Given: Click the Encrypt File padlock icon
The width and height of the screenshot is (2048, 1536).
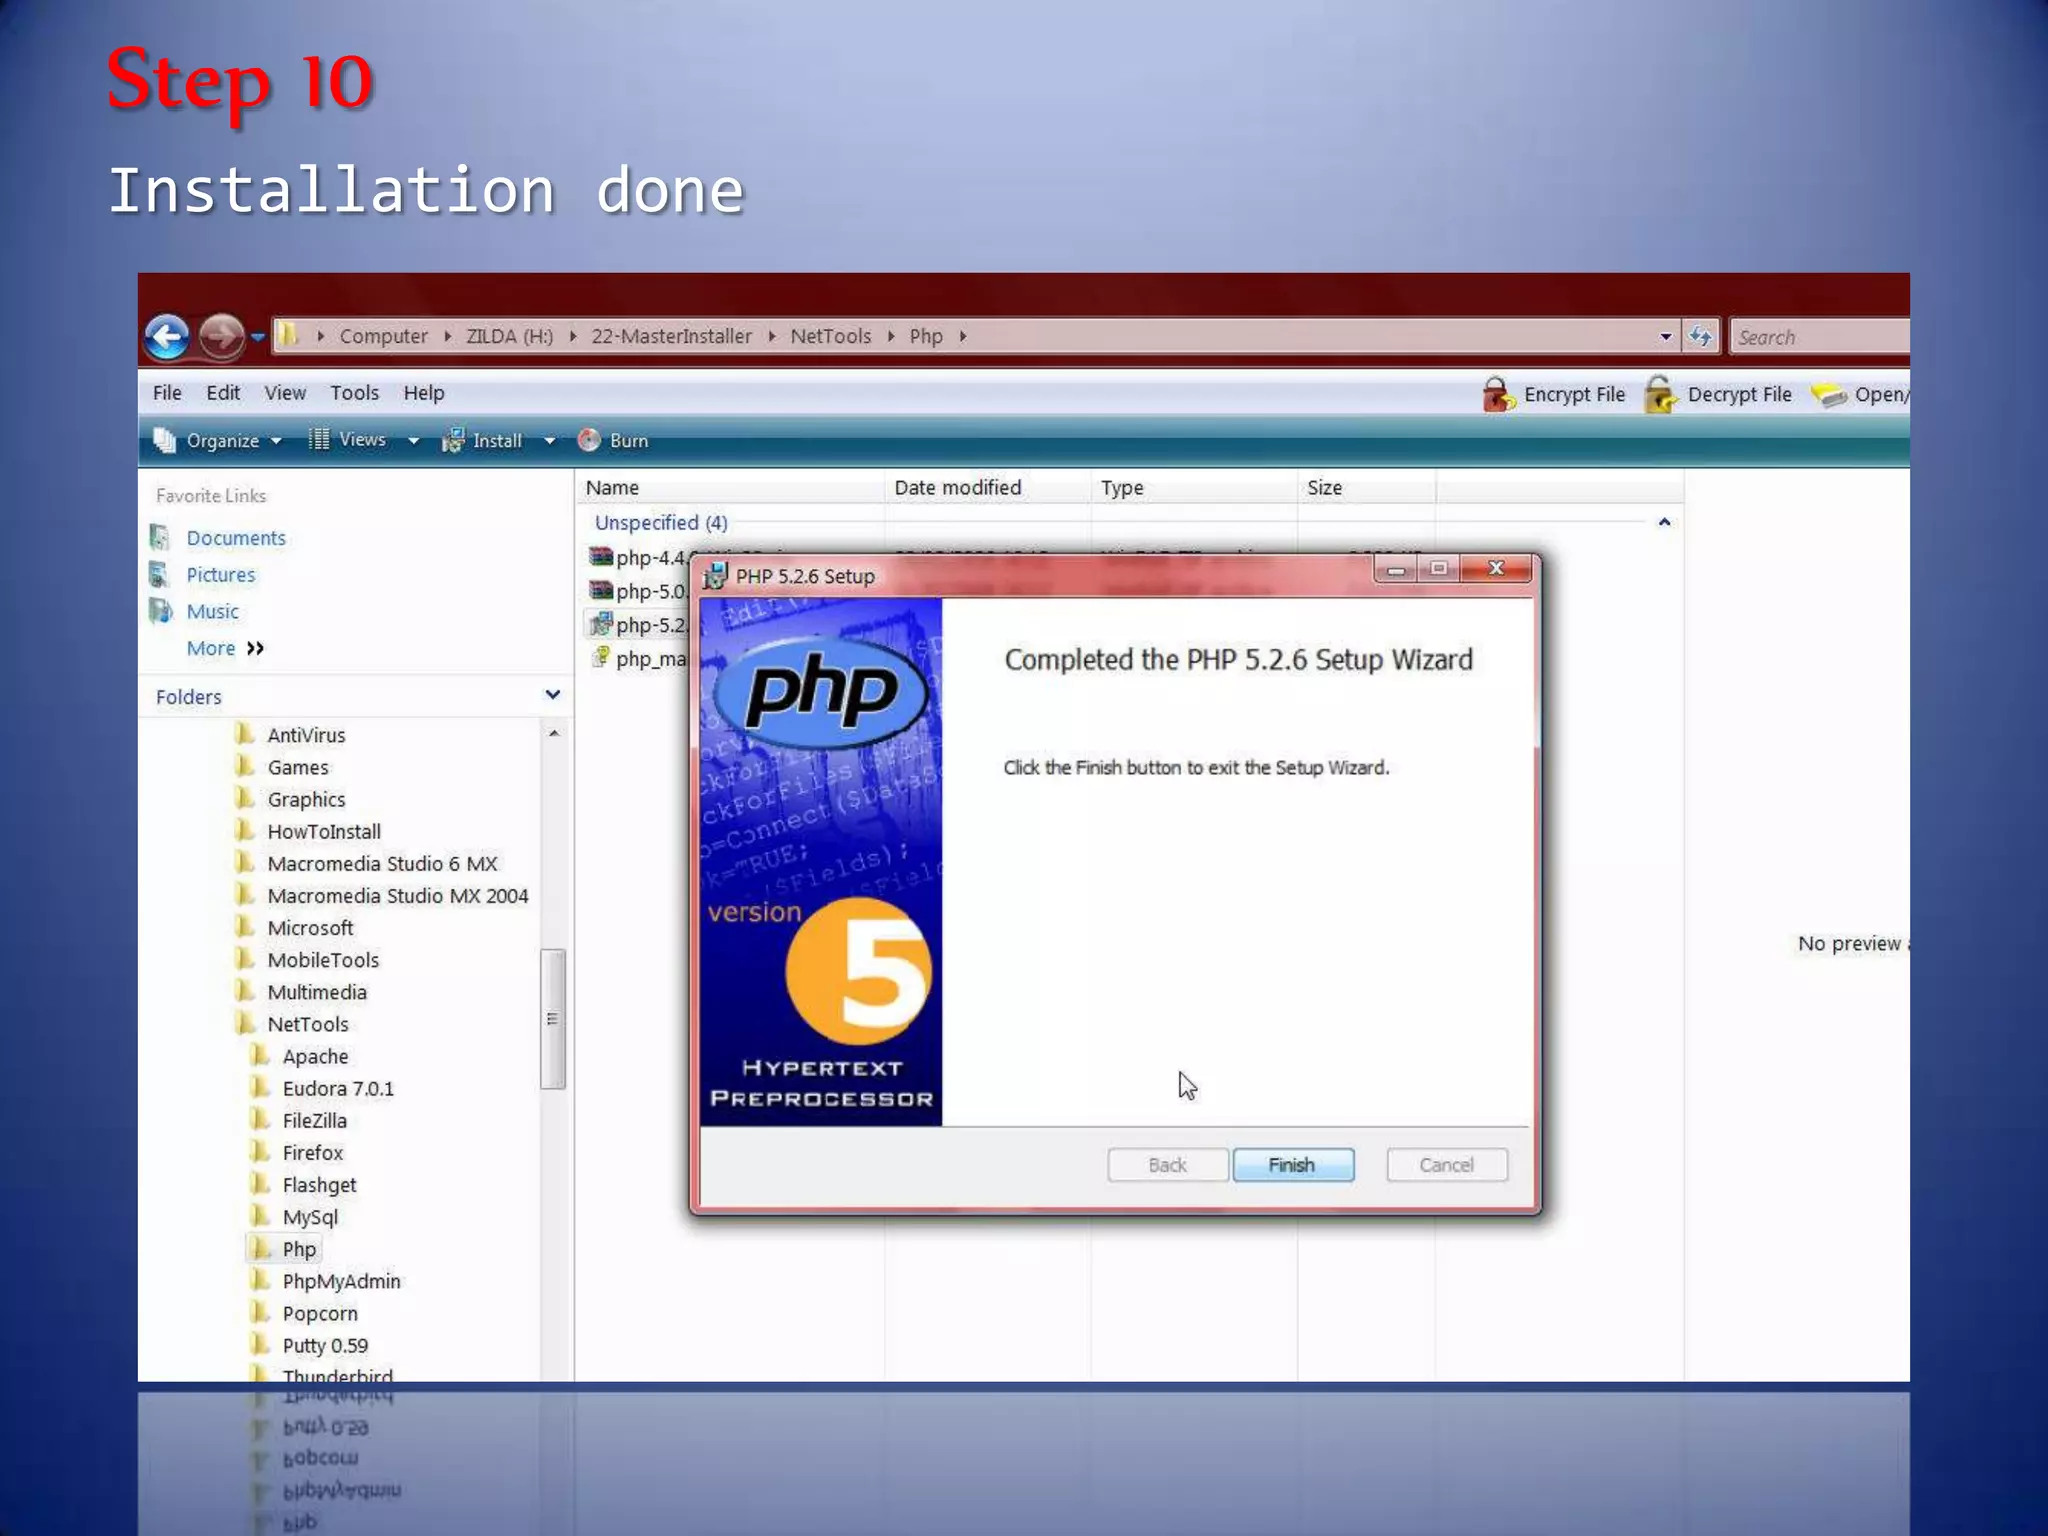Looking at the screenshot, I should (1498, 394).
